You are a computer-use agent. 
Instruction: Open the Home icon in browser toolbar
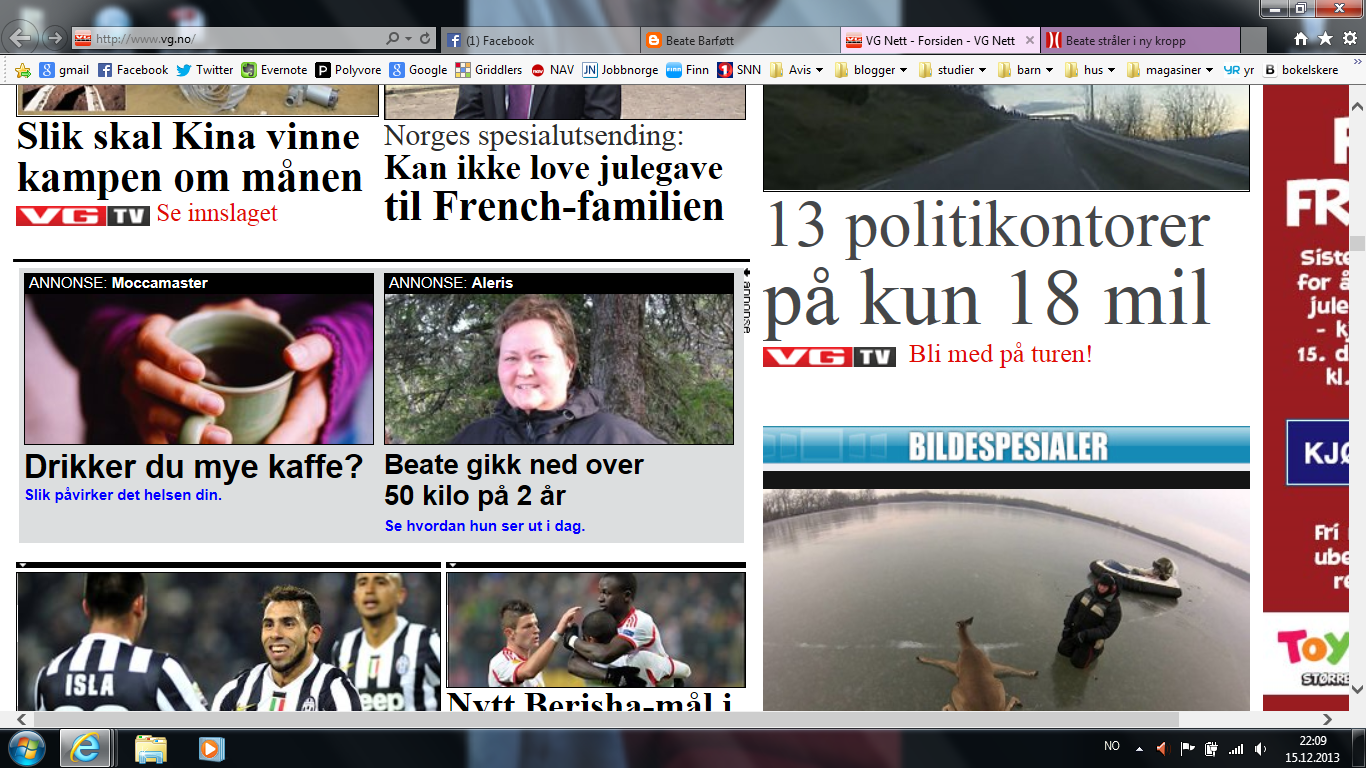coord(1301,39)
